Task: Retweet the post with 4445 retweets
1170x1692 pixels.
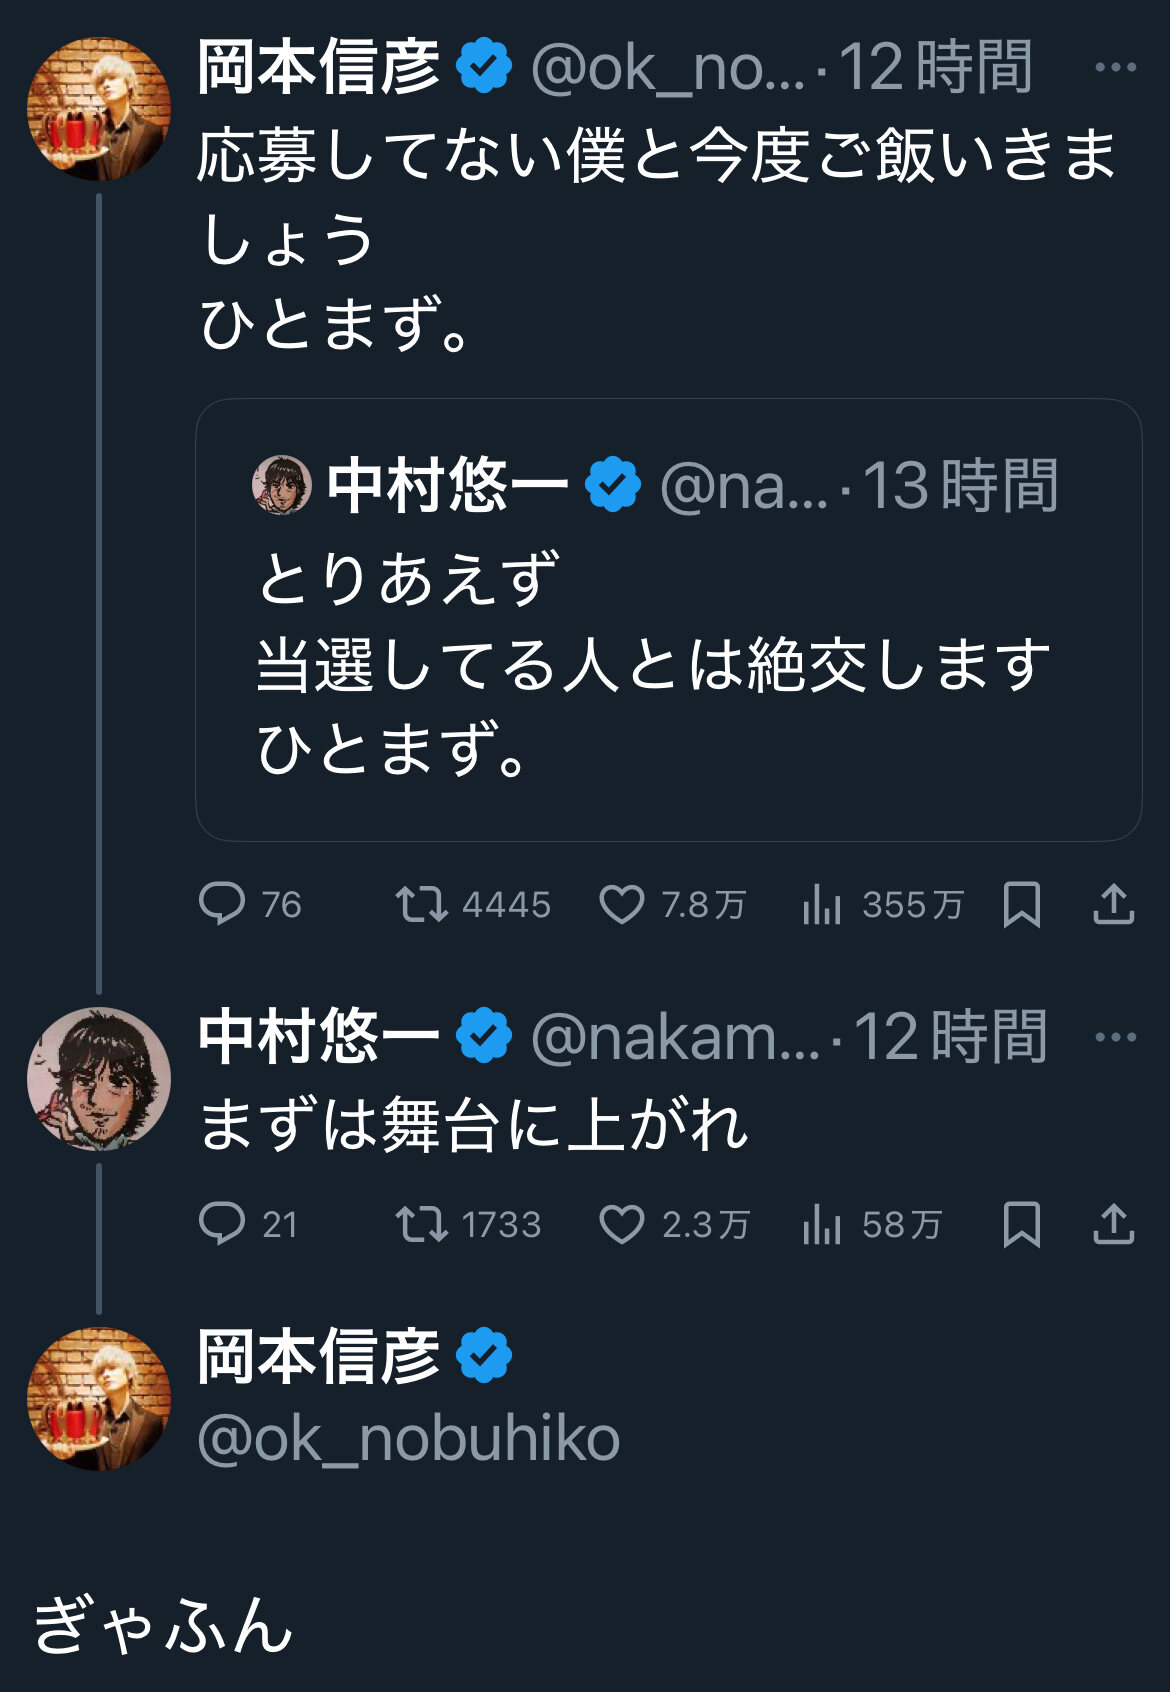Action: [x=421, y=904]
